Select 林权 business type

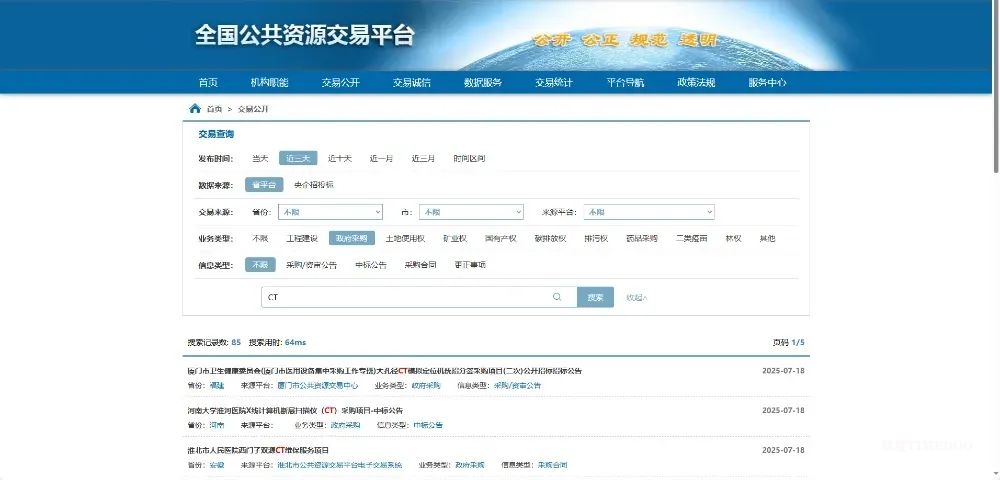coord(733,238)
